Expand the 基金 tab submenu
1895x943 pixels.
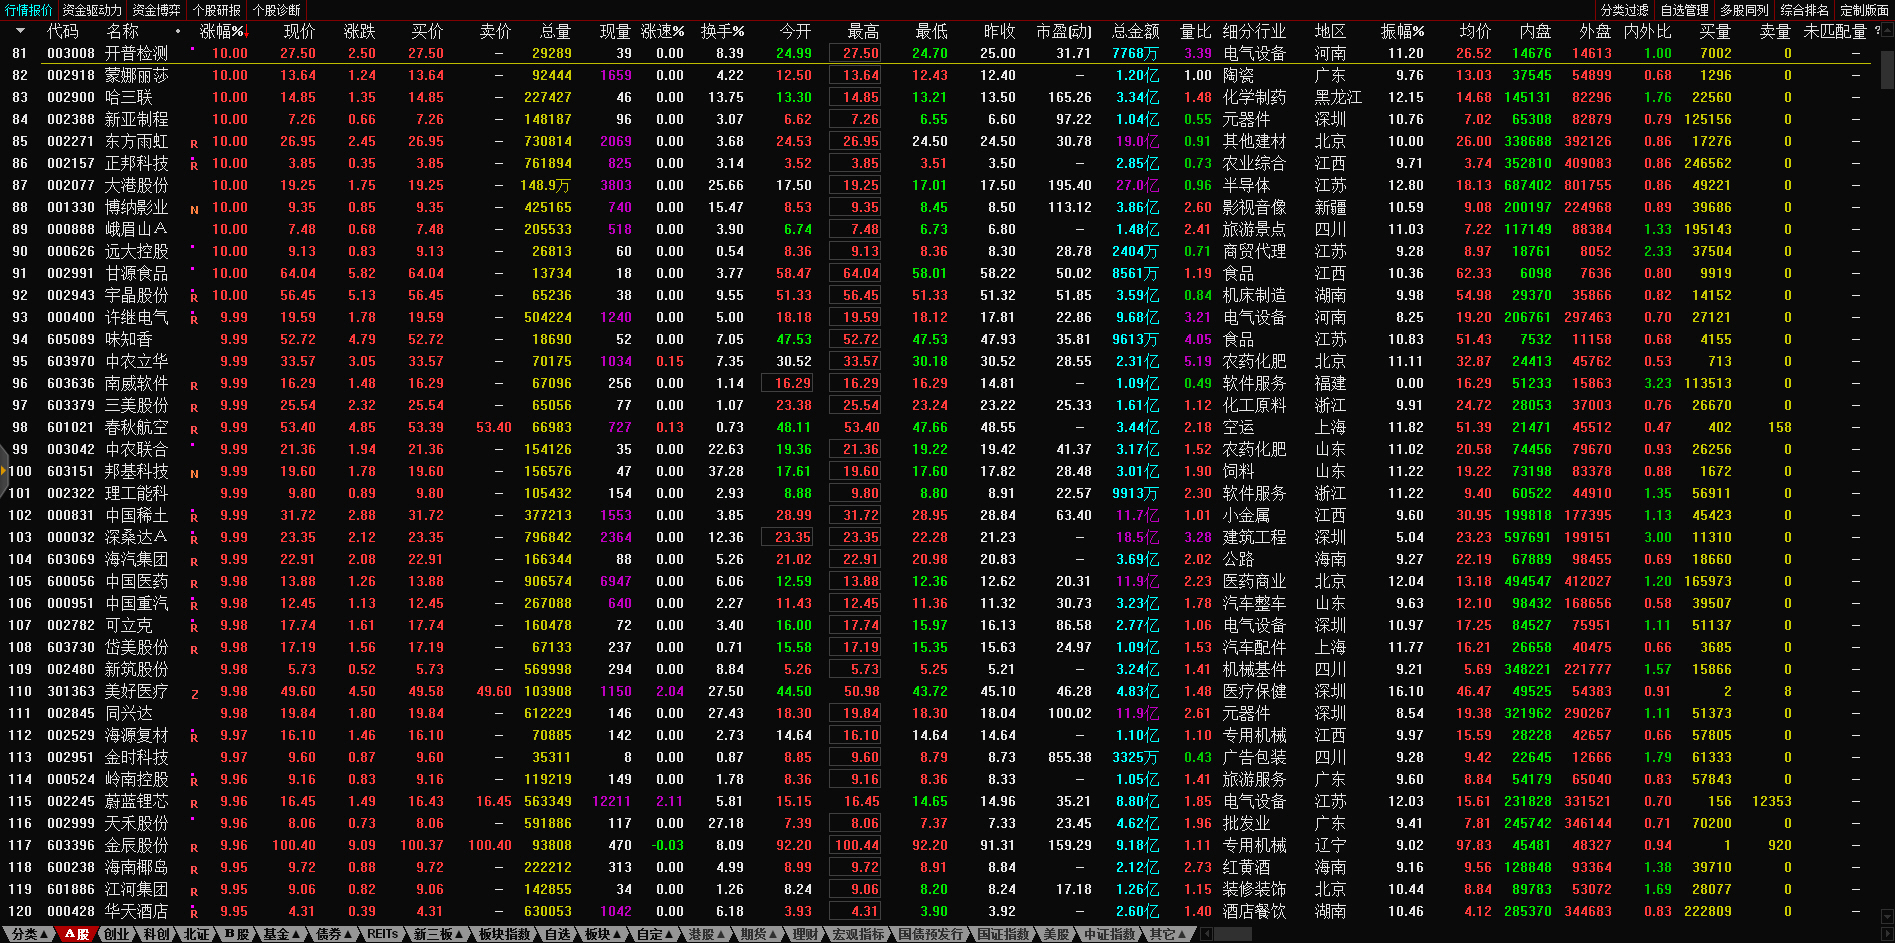click(281, 934)
